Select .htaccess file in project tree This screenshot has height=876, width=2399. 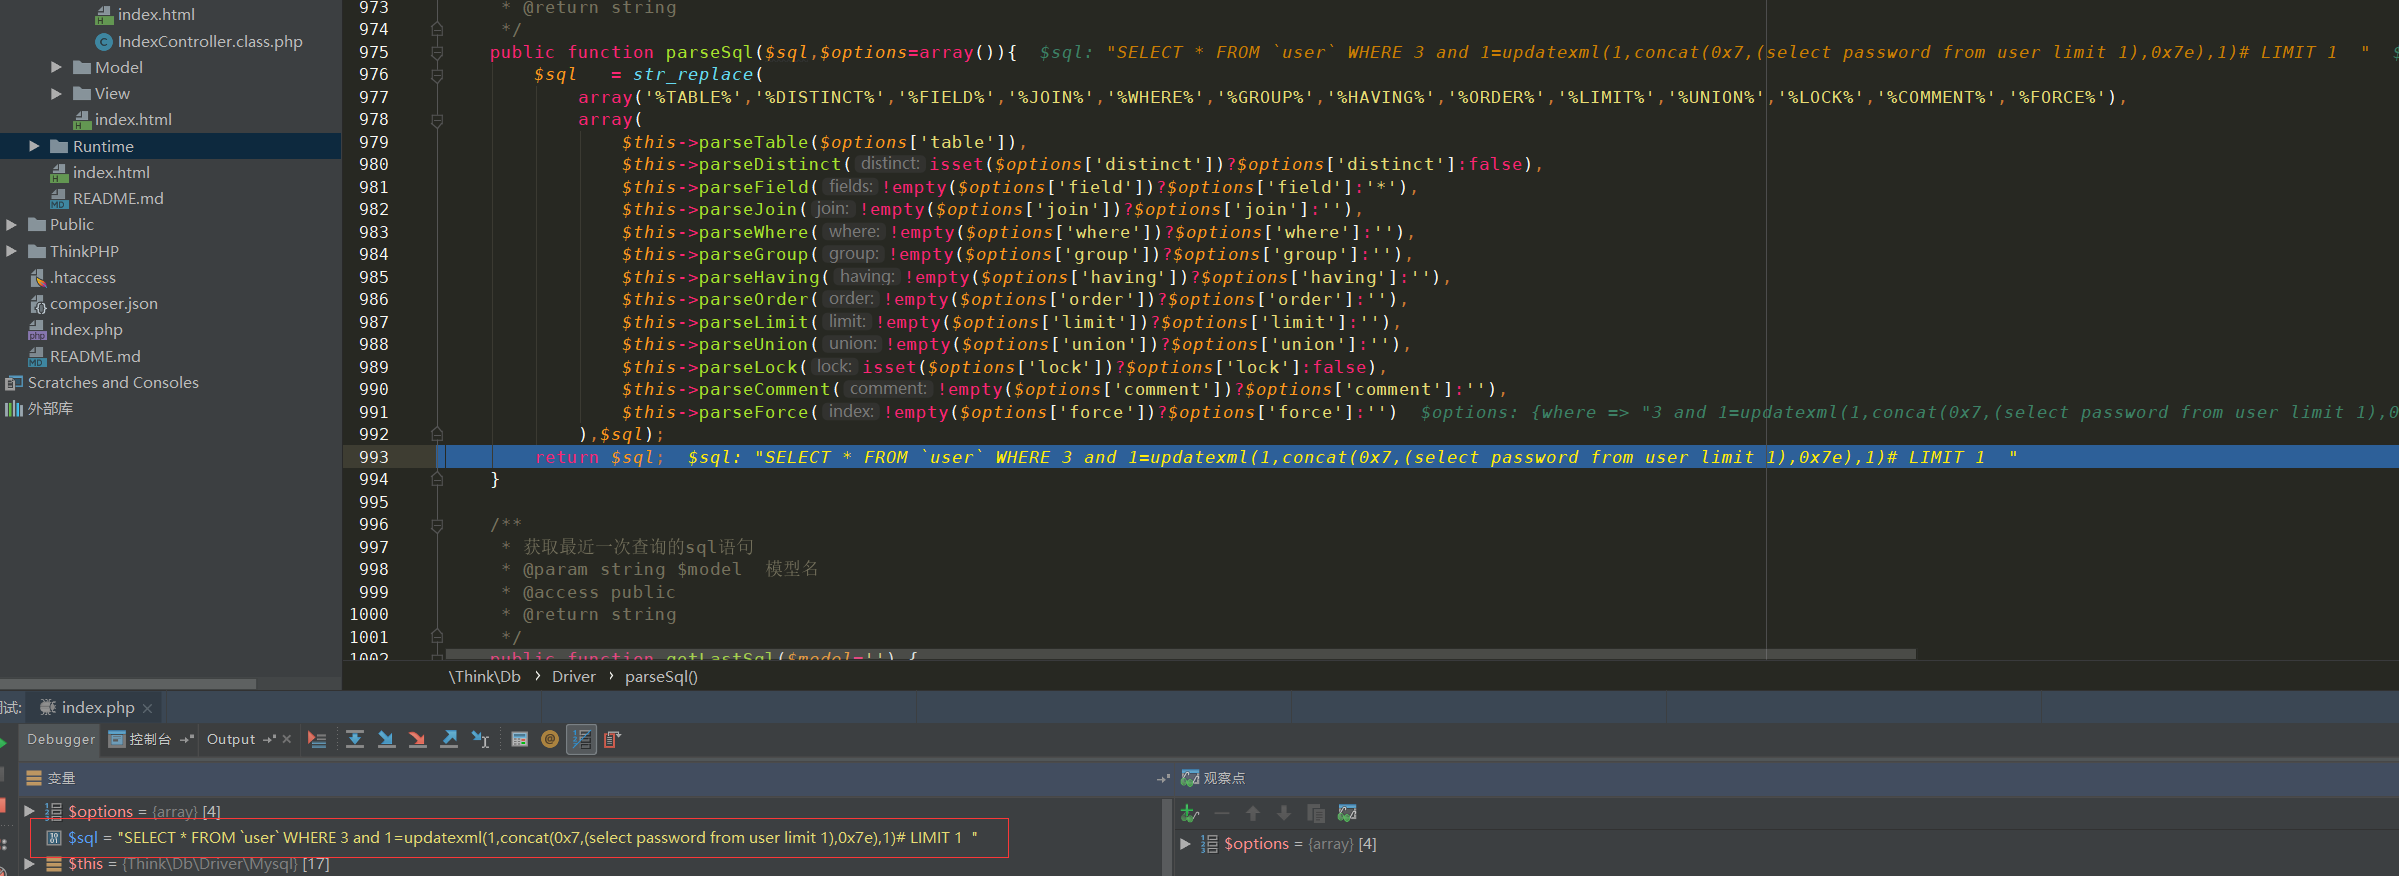pyautogui.click(x=83, y=277)
